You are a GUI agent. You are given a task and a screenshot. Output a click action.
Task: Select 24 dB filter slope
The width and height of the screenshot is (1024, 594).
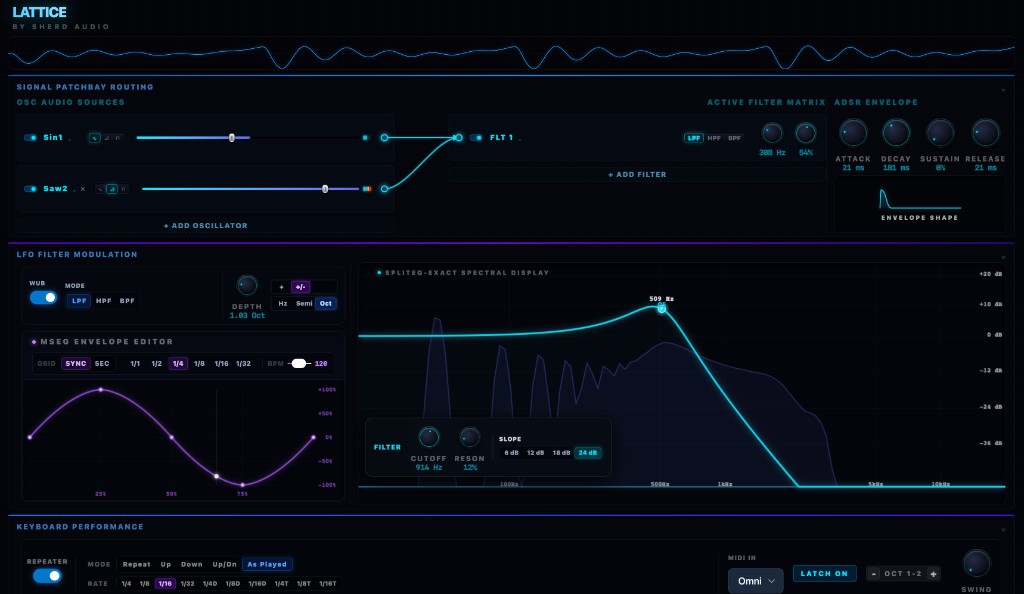tap(588, 452)
